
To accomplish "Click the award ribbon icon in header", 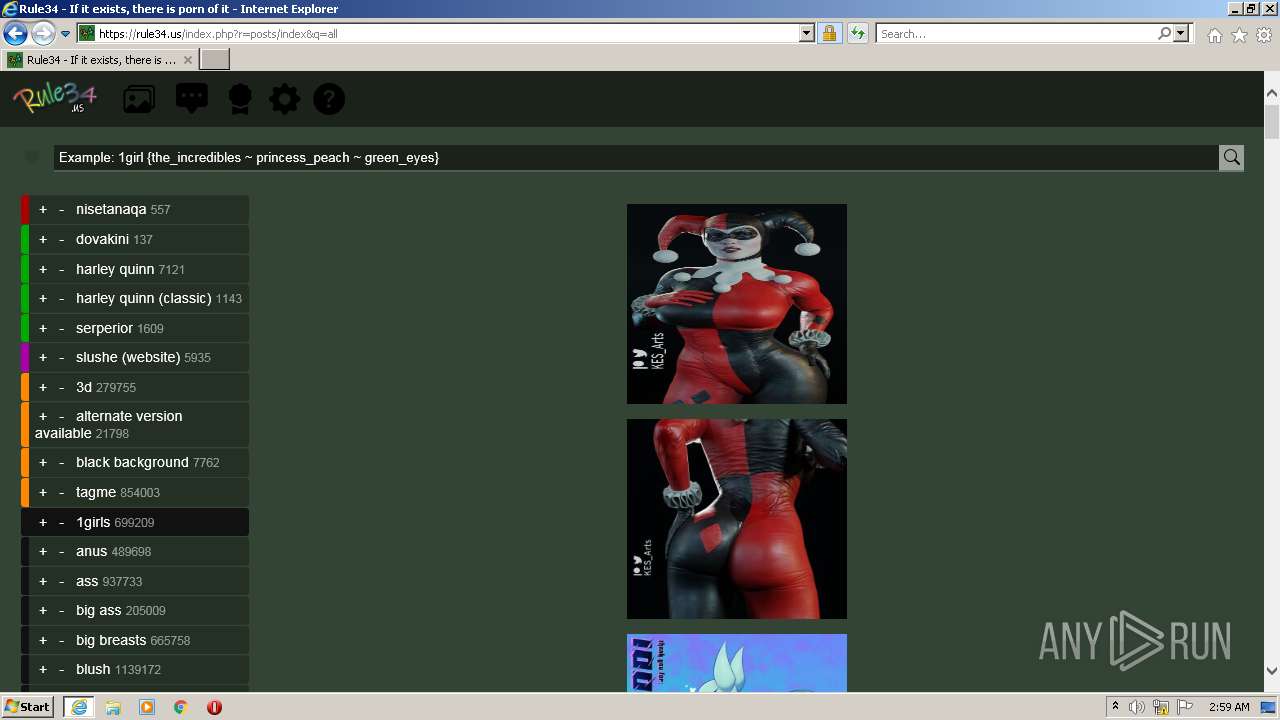I will pyautogui.click(x=240, y=99).
